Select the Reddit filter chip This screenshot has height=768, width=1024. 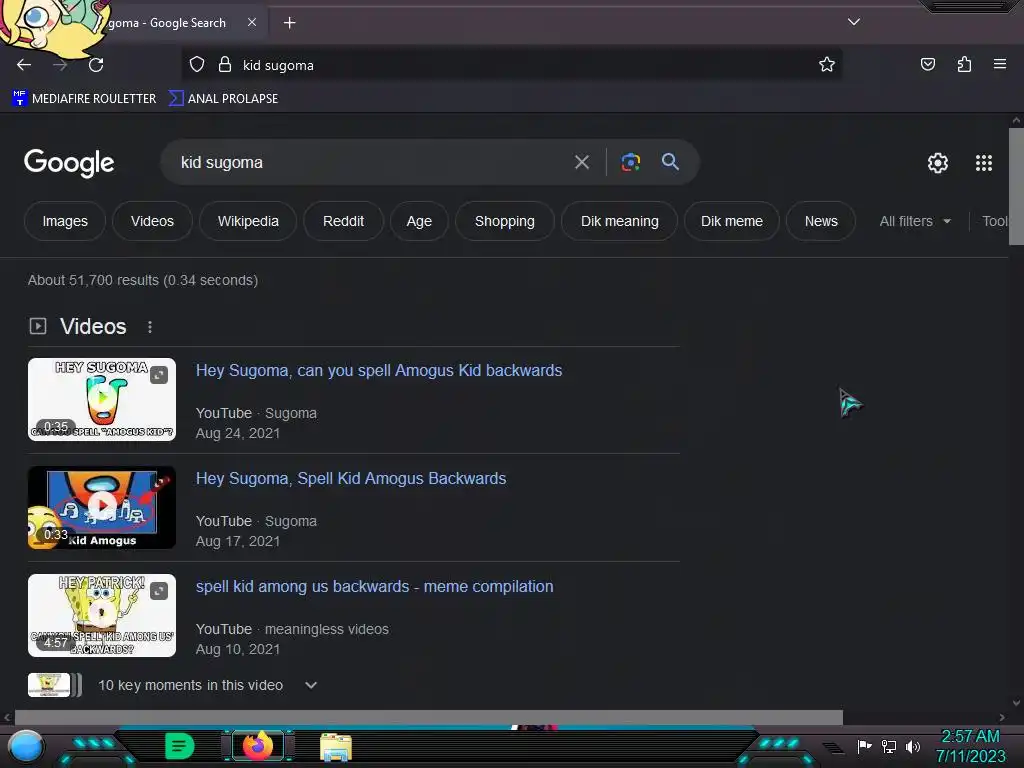point(344,221)
